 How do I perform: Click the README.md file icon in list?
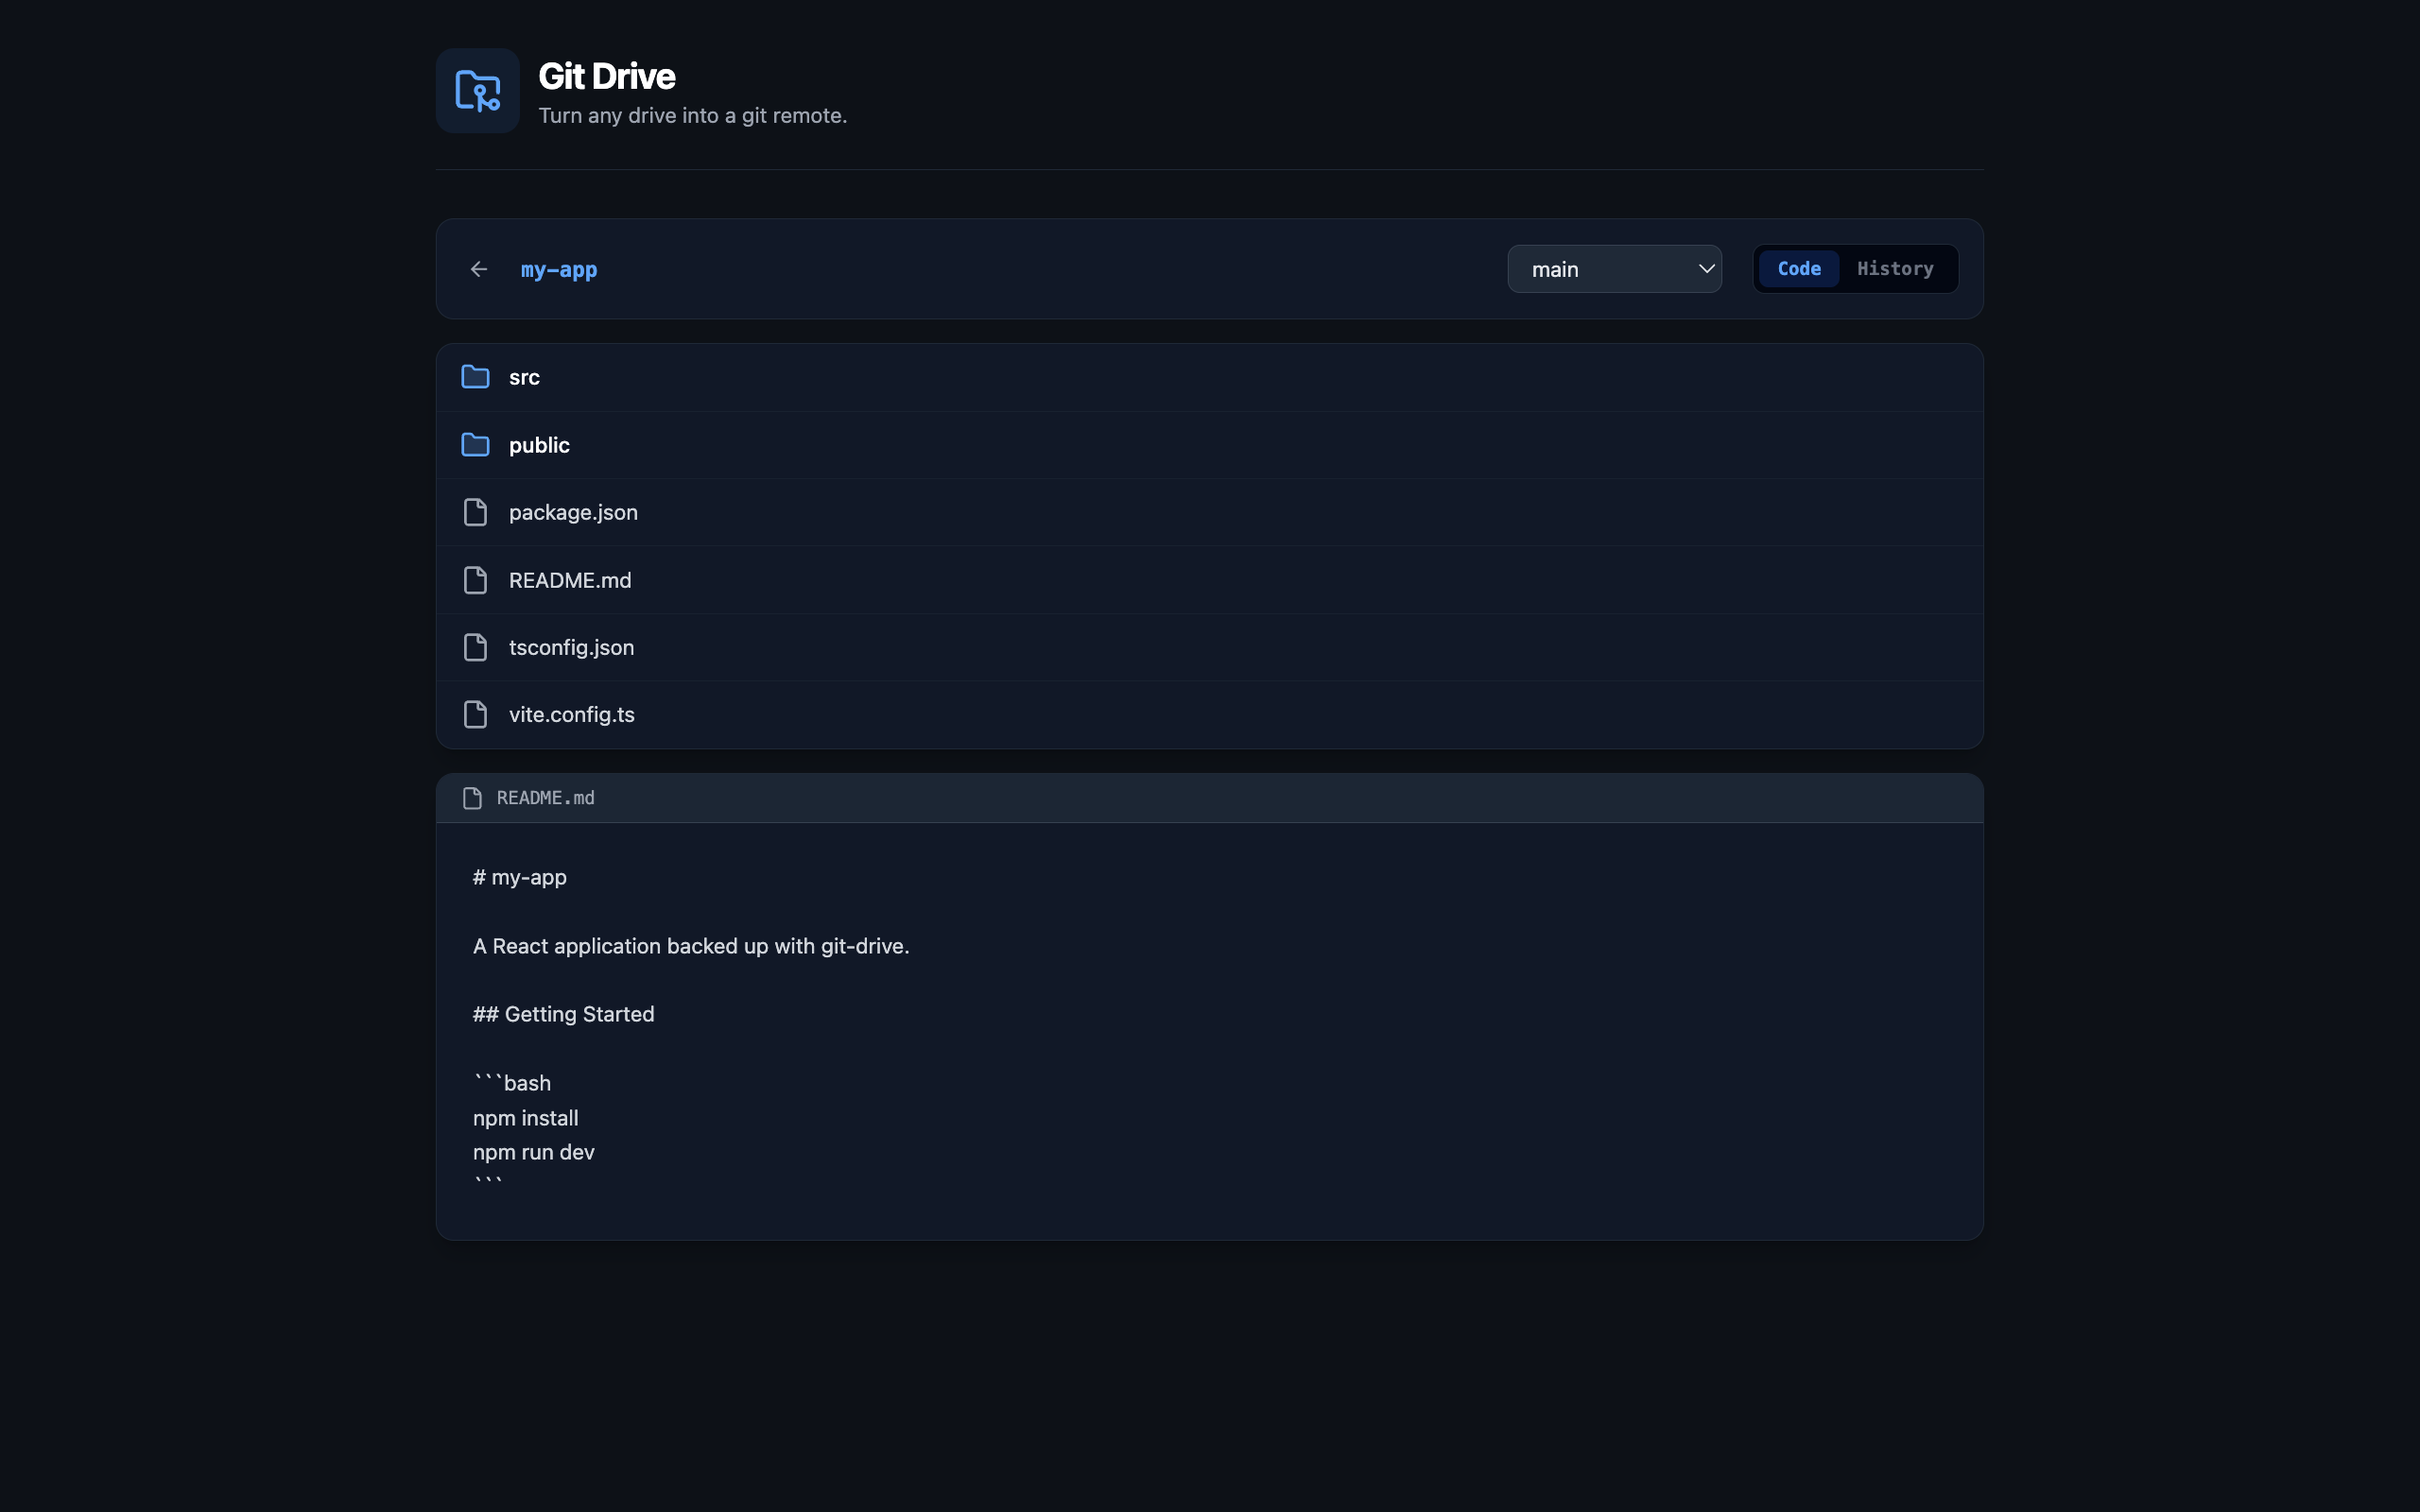[x=475, y=580]
